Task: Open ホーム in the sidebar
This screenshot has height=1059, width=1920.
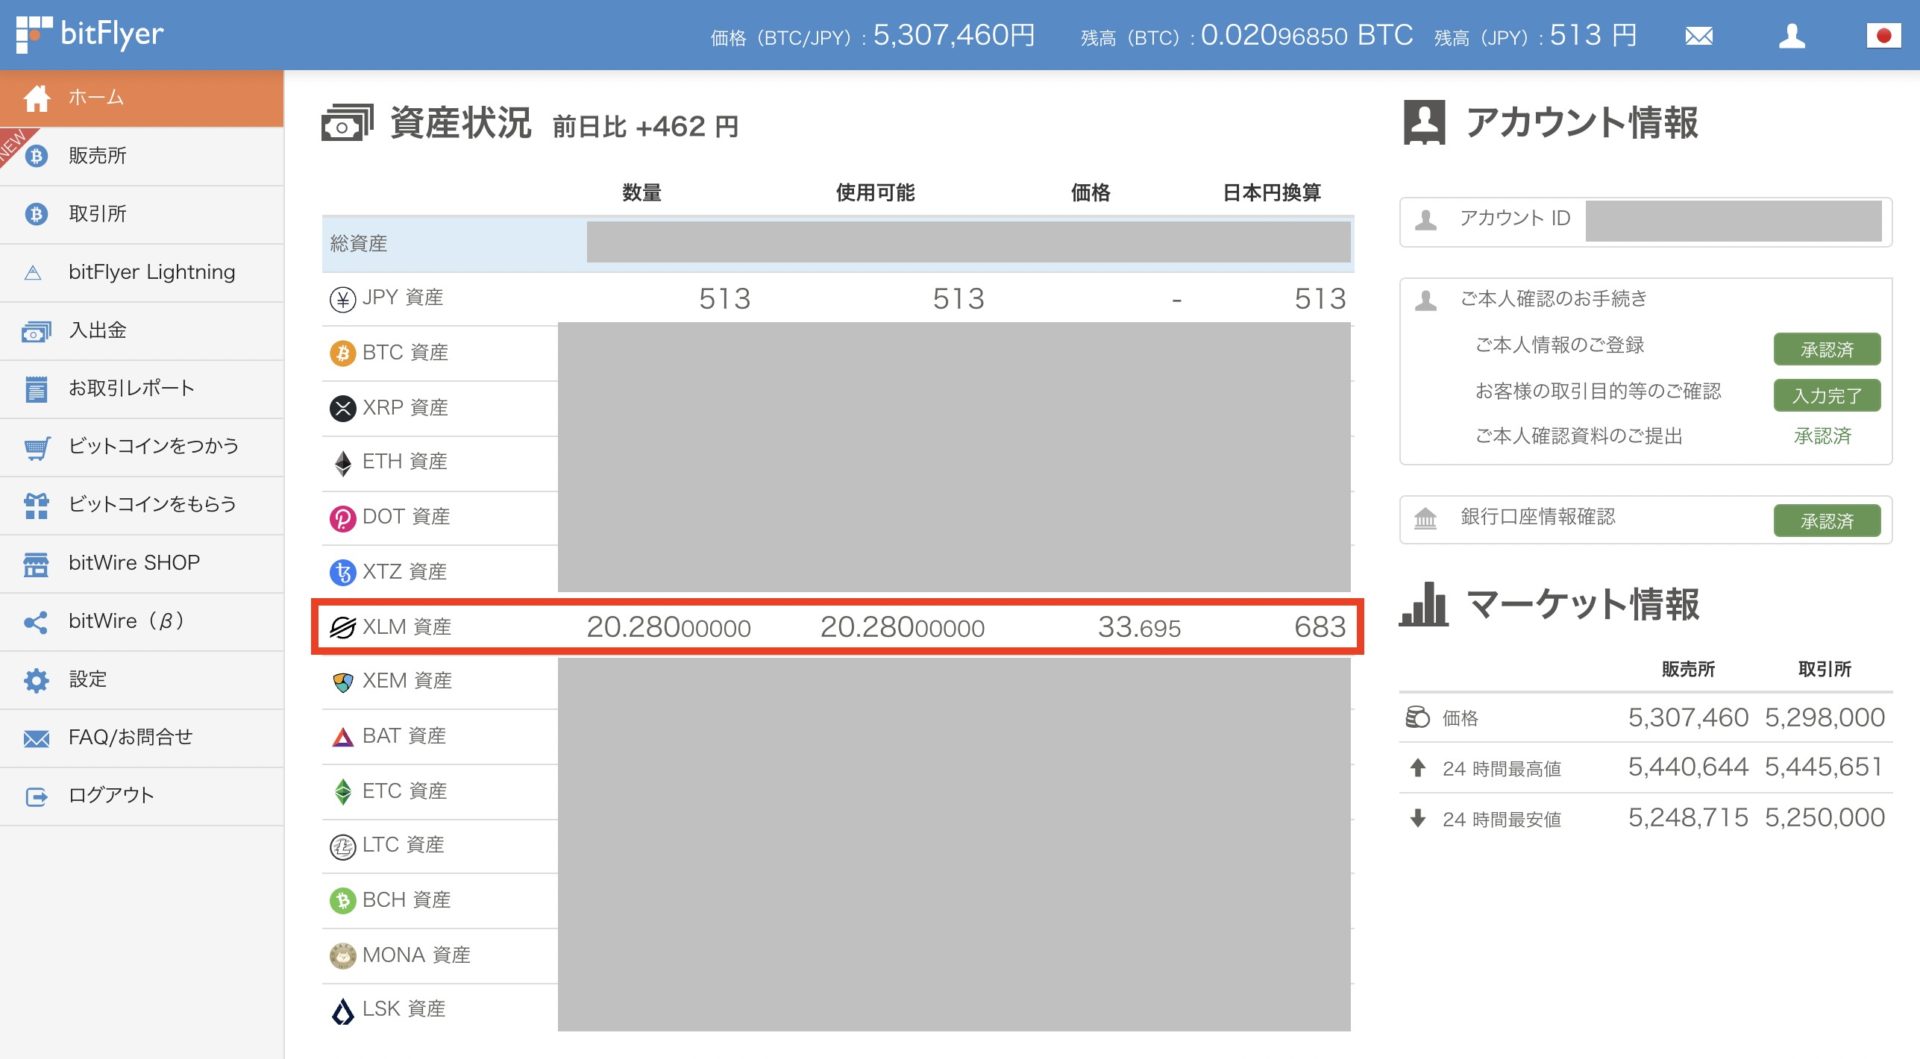Action: point(96,98)
